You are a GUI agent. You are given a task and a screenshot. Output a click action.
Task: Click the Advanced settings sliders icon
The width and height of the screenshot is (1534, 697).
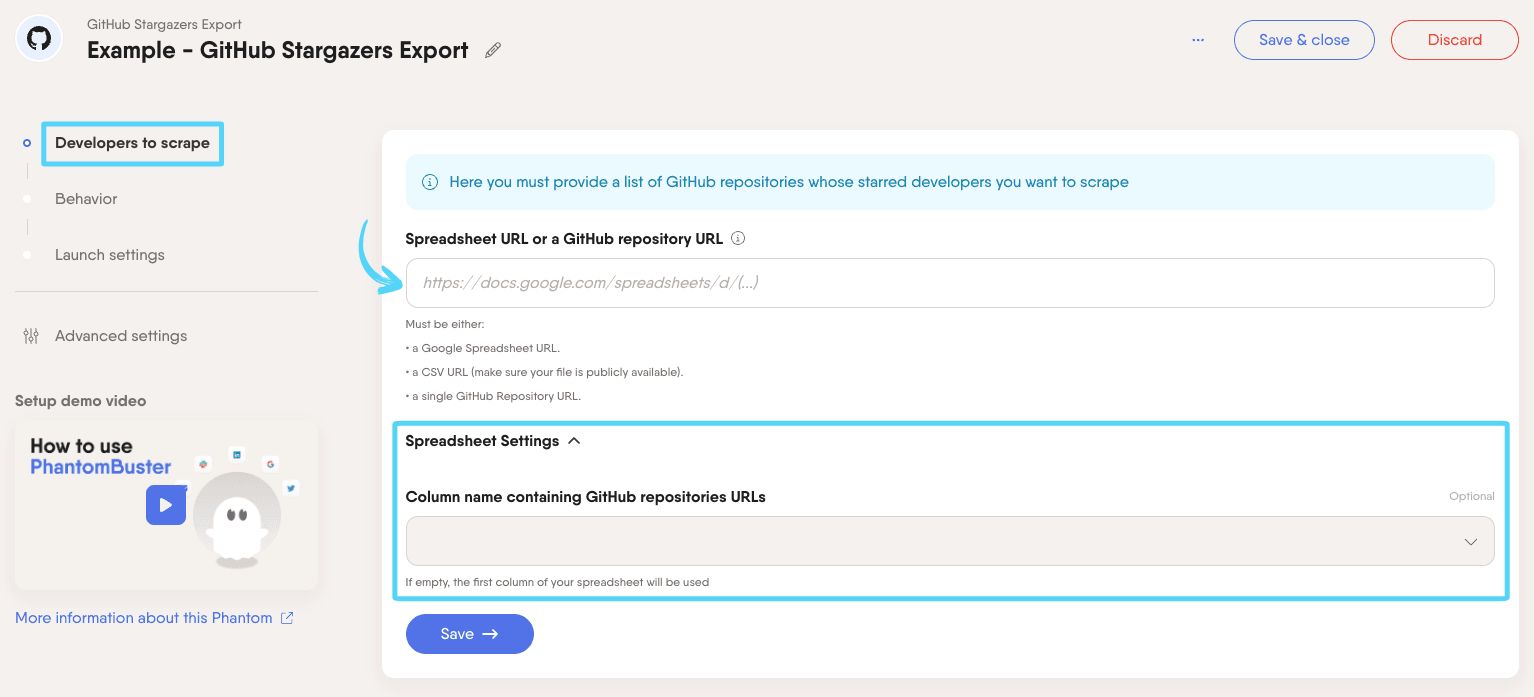31,336
